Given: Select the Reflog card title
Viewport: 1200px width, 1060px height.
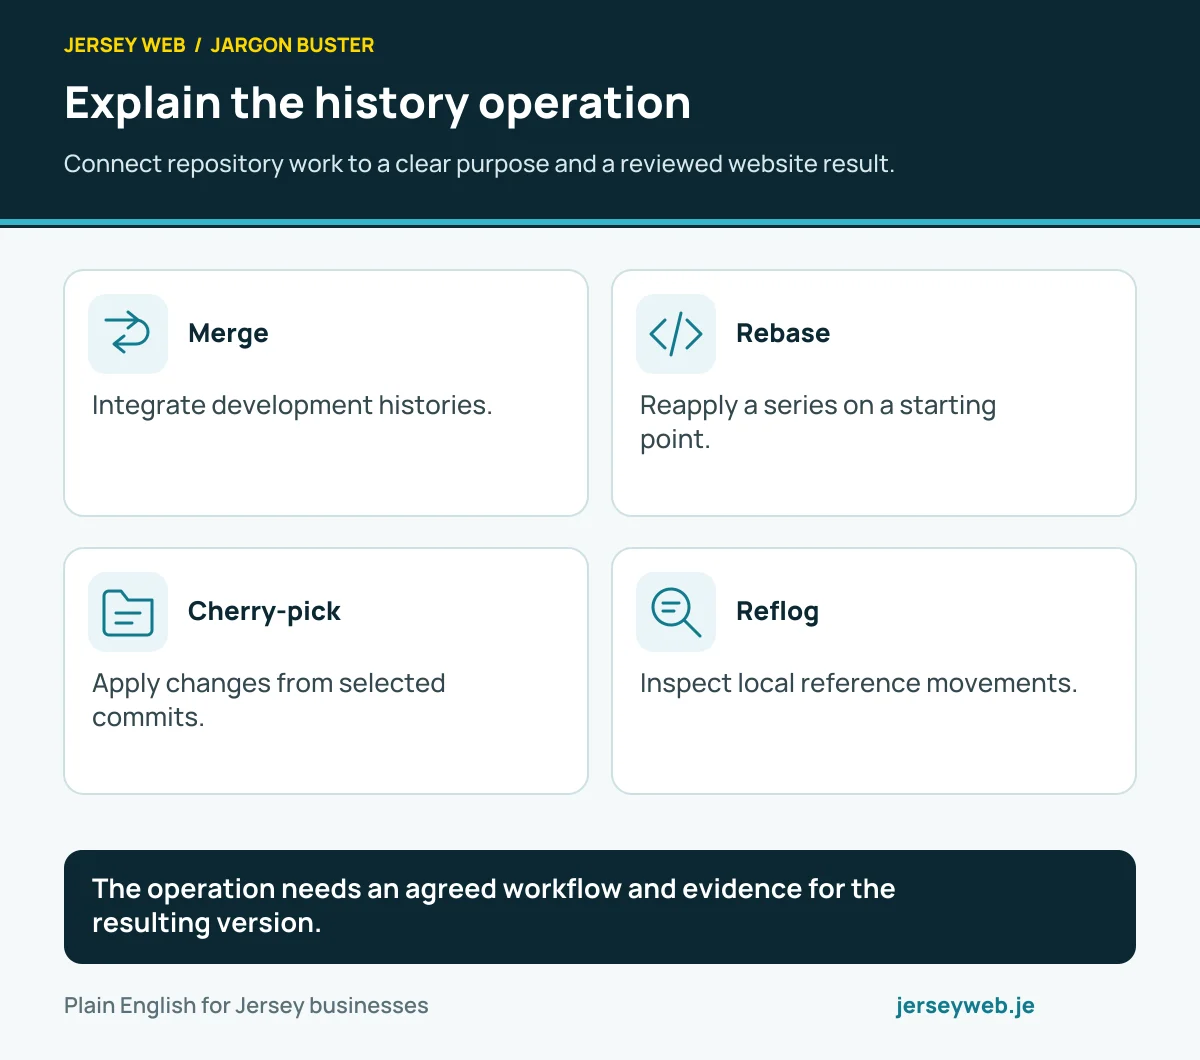Looking at the screenshot, I should pos(777,611).
